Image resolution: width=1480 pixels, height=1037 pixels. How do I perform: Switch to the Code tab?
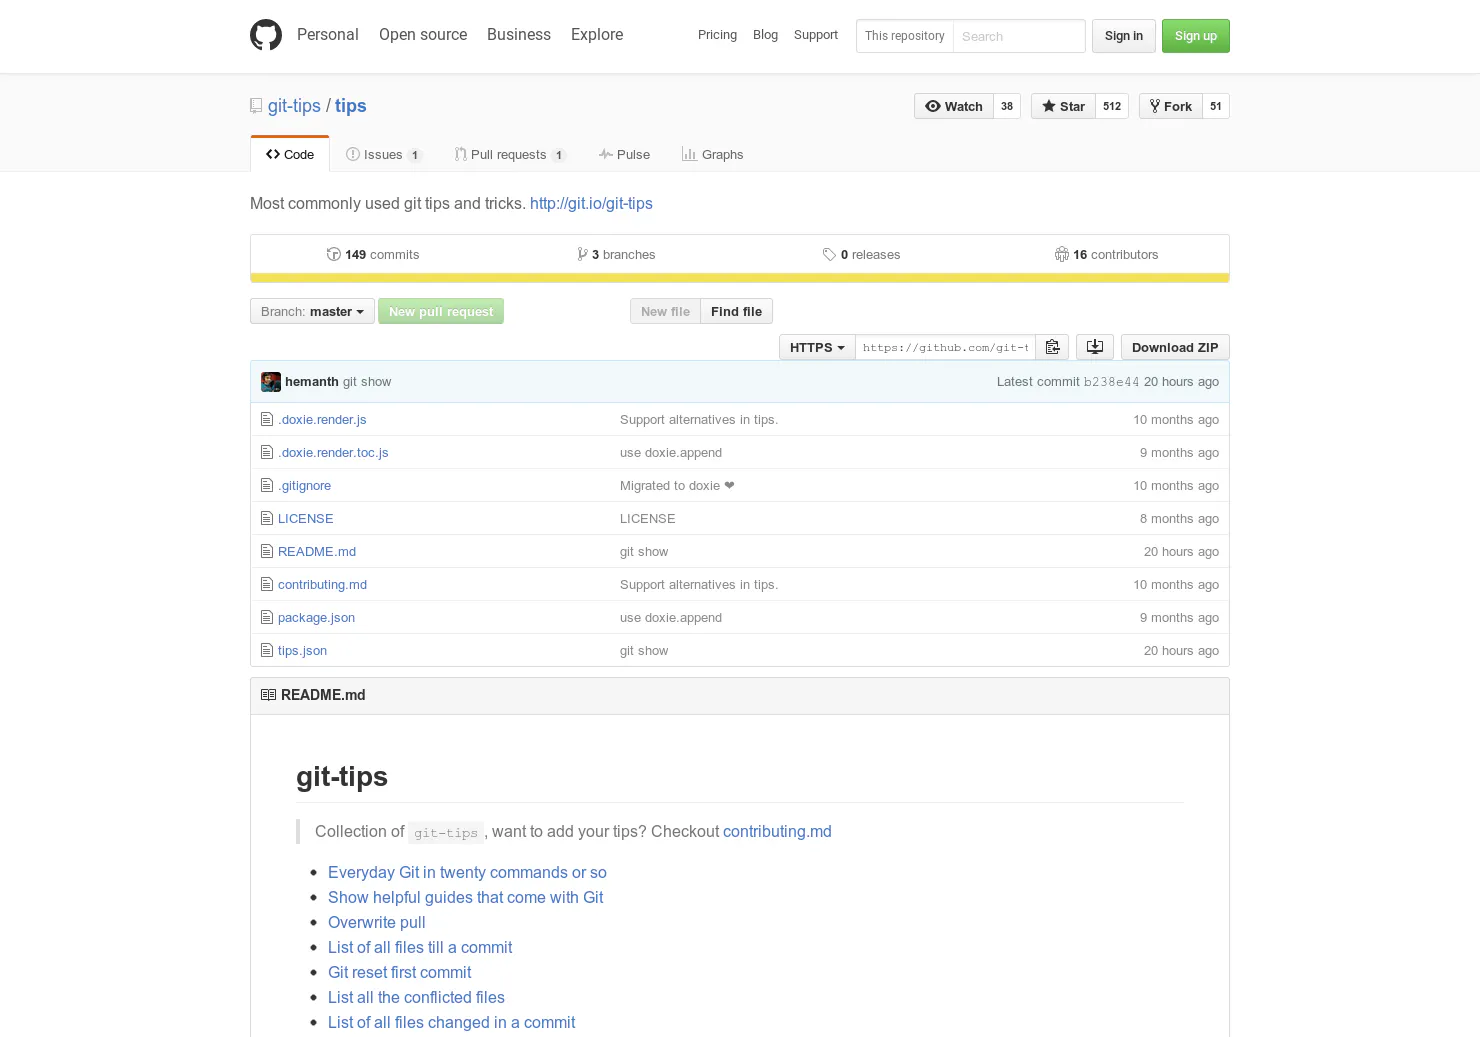tap(290, 154)
